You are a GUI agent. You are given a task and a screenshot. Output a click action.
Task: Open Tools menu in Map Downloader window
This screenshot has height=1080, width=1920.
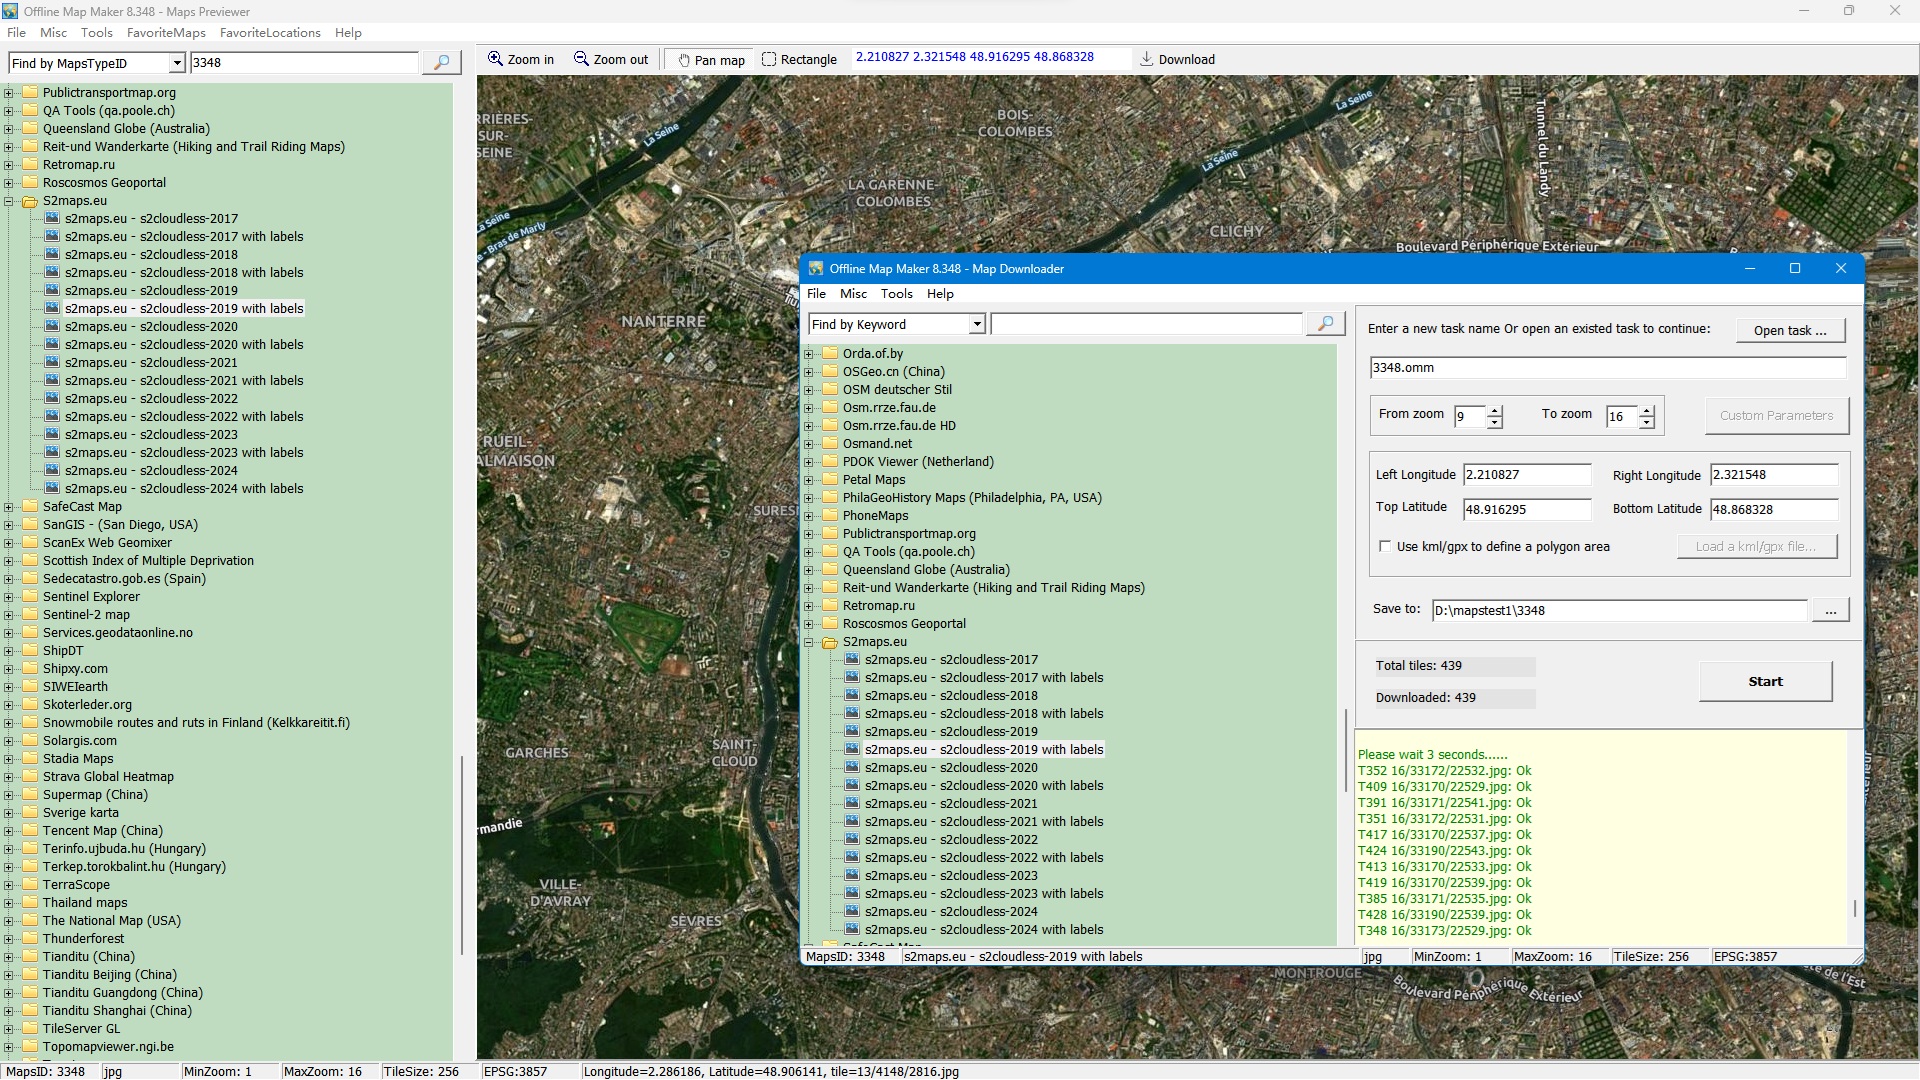[x=896, y=294]
